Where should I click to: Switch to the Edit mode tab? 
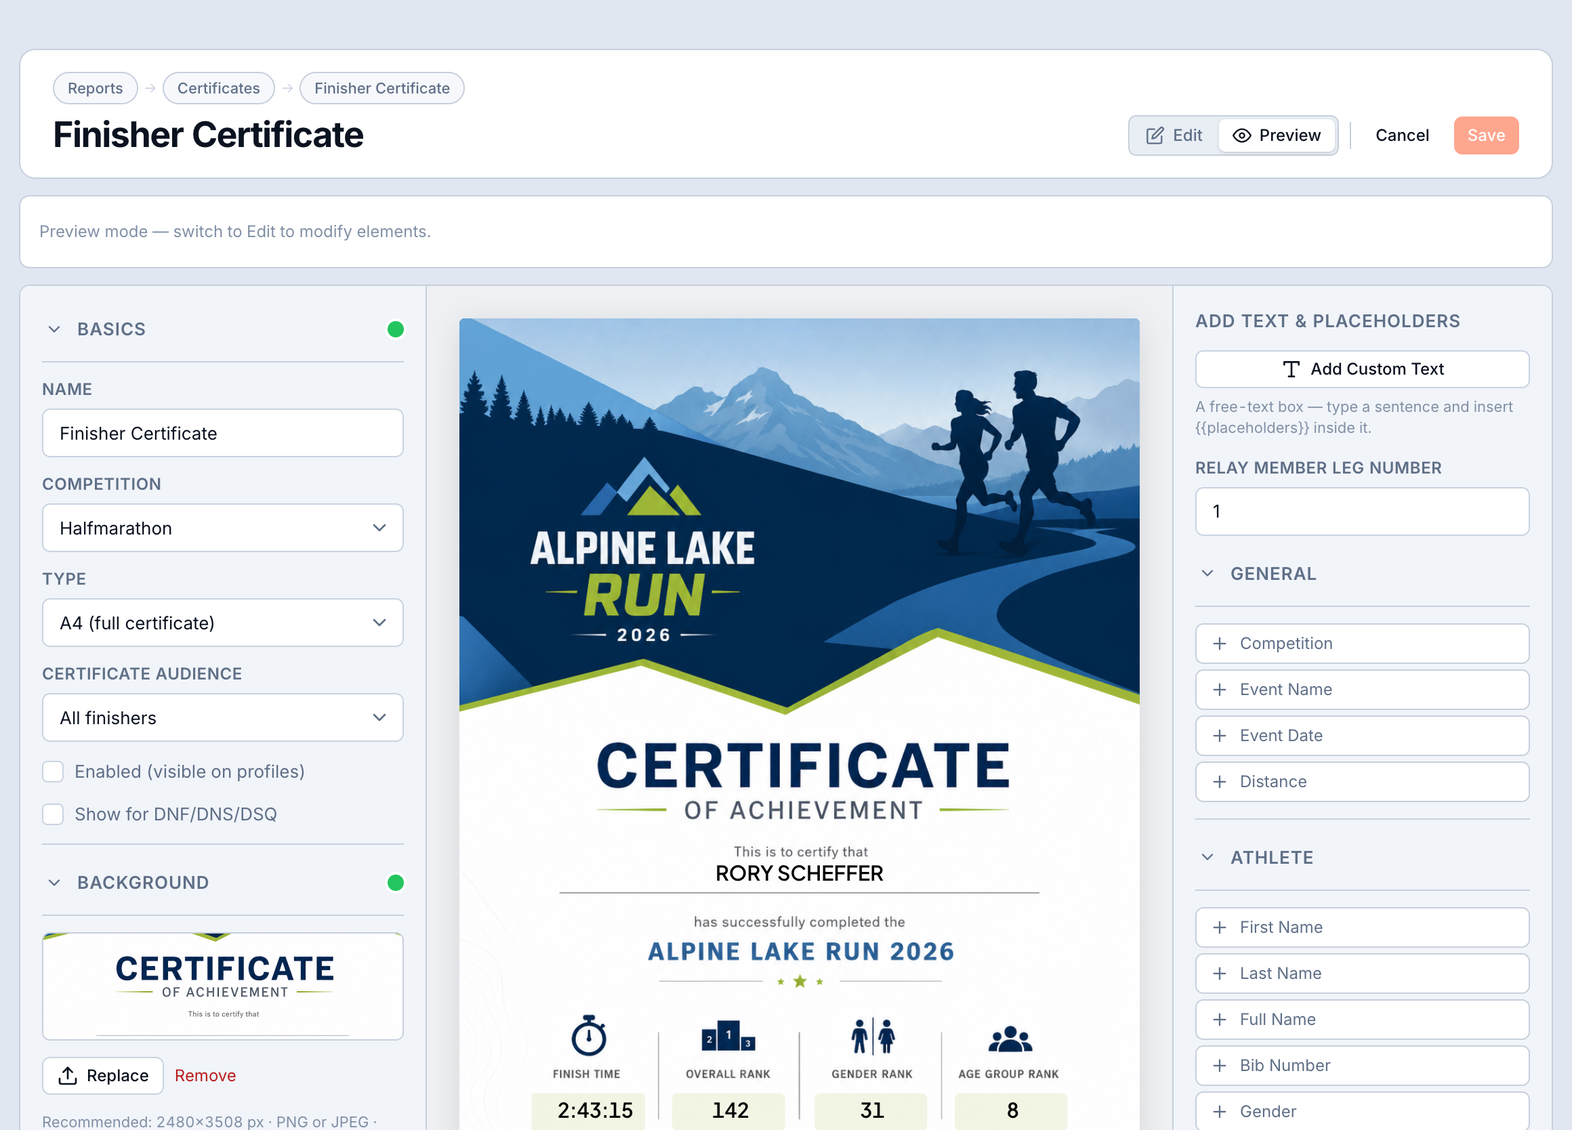1175,135
